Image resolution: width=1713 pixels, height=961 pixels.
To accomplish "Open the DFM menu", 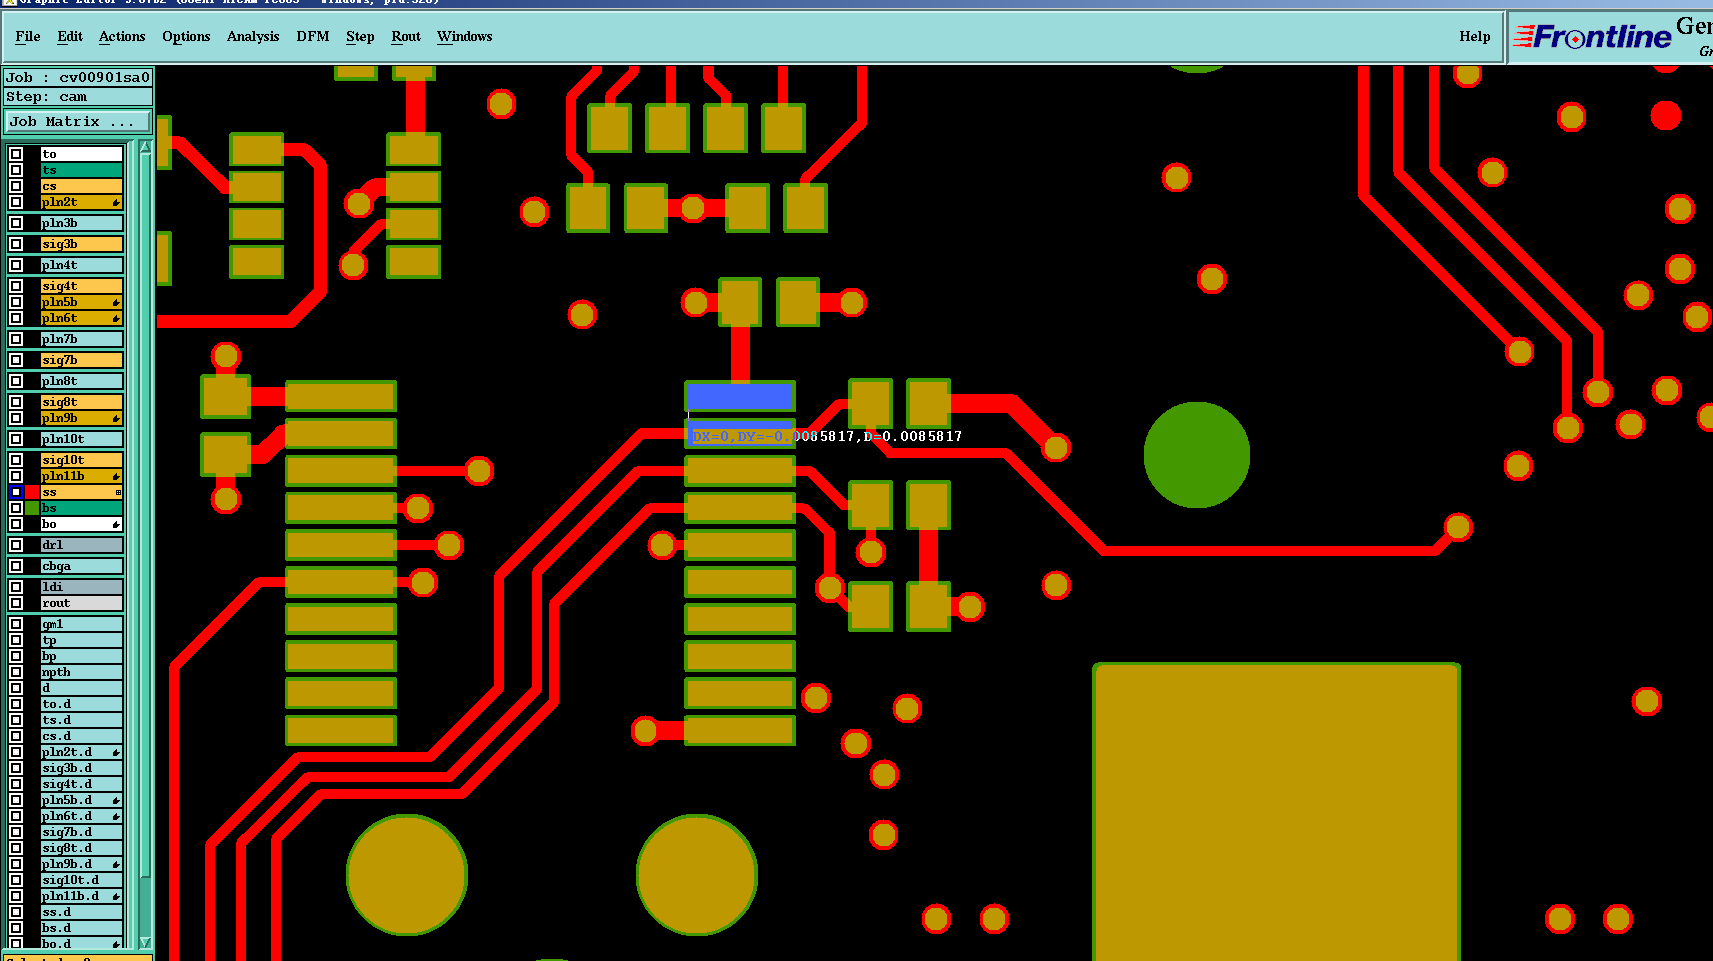I will coord(313,37).
